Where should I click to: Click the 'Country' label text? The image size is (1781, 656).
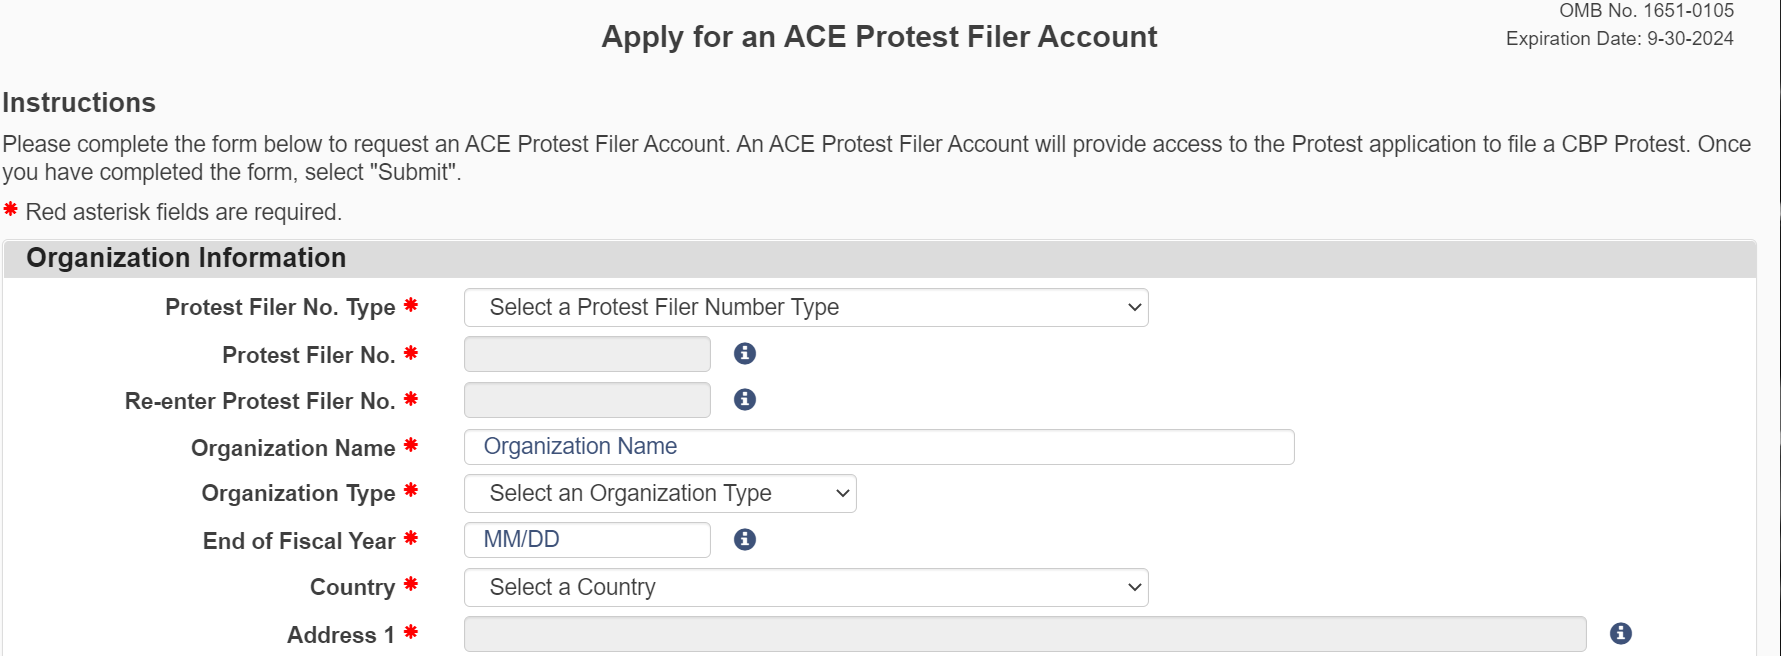coord(352,588)
